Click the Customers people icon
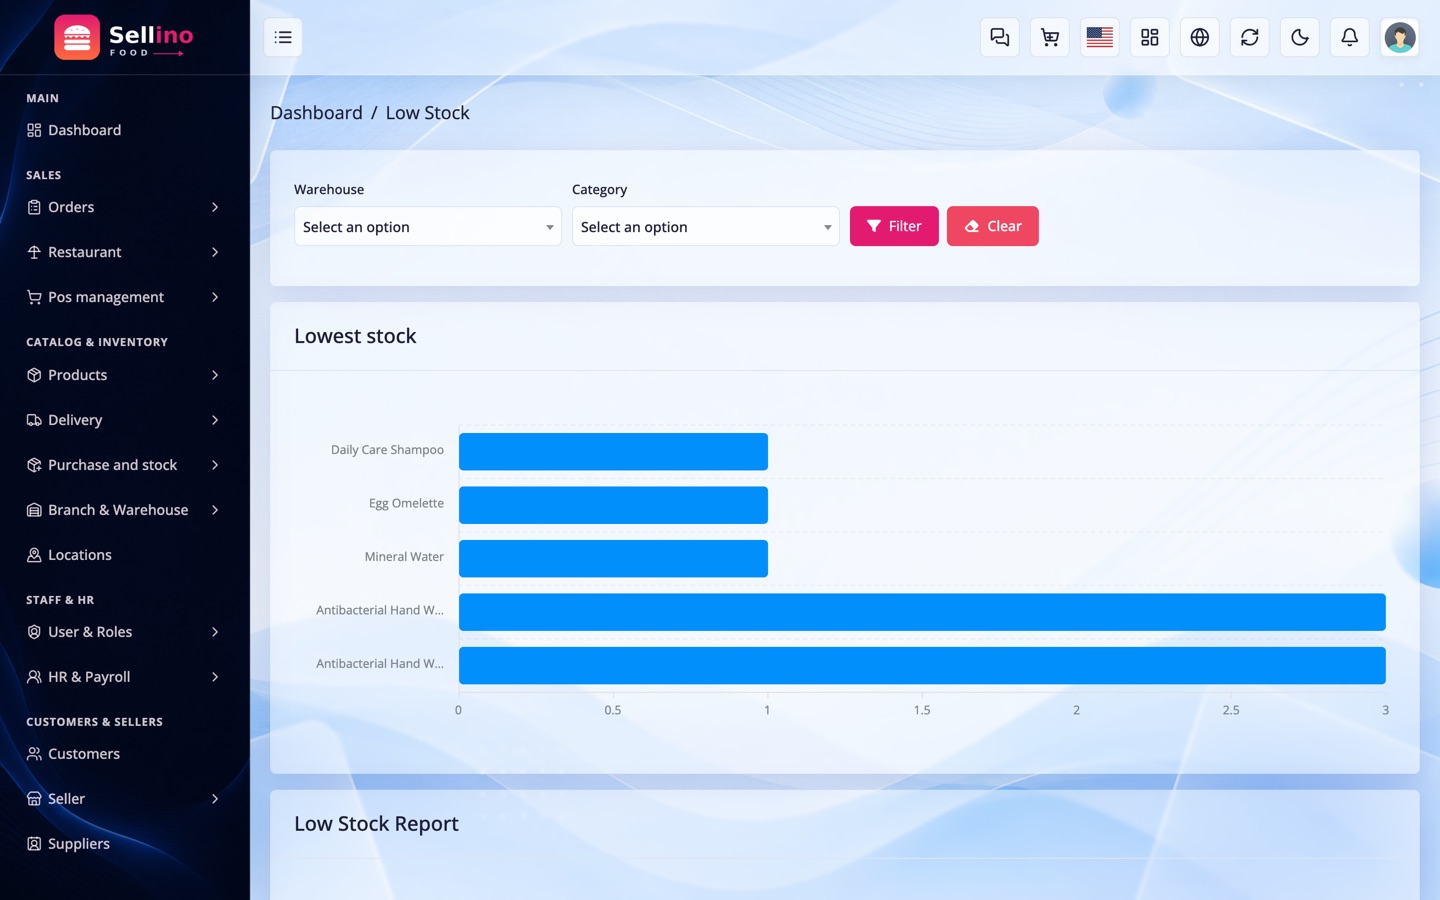The width and height of the screenshot is (1440, 900). [x=34, y=754]
